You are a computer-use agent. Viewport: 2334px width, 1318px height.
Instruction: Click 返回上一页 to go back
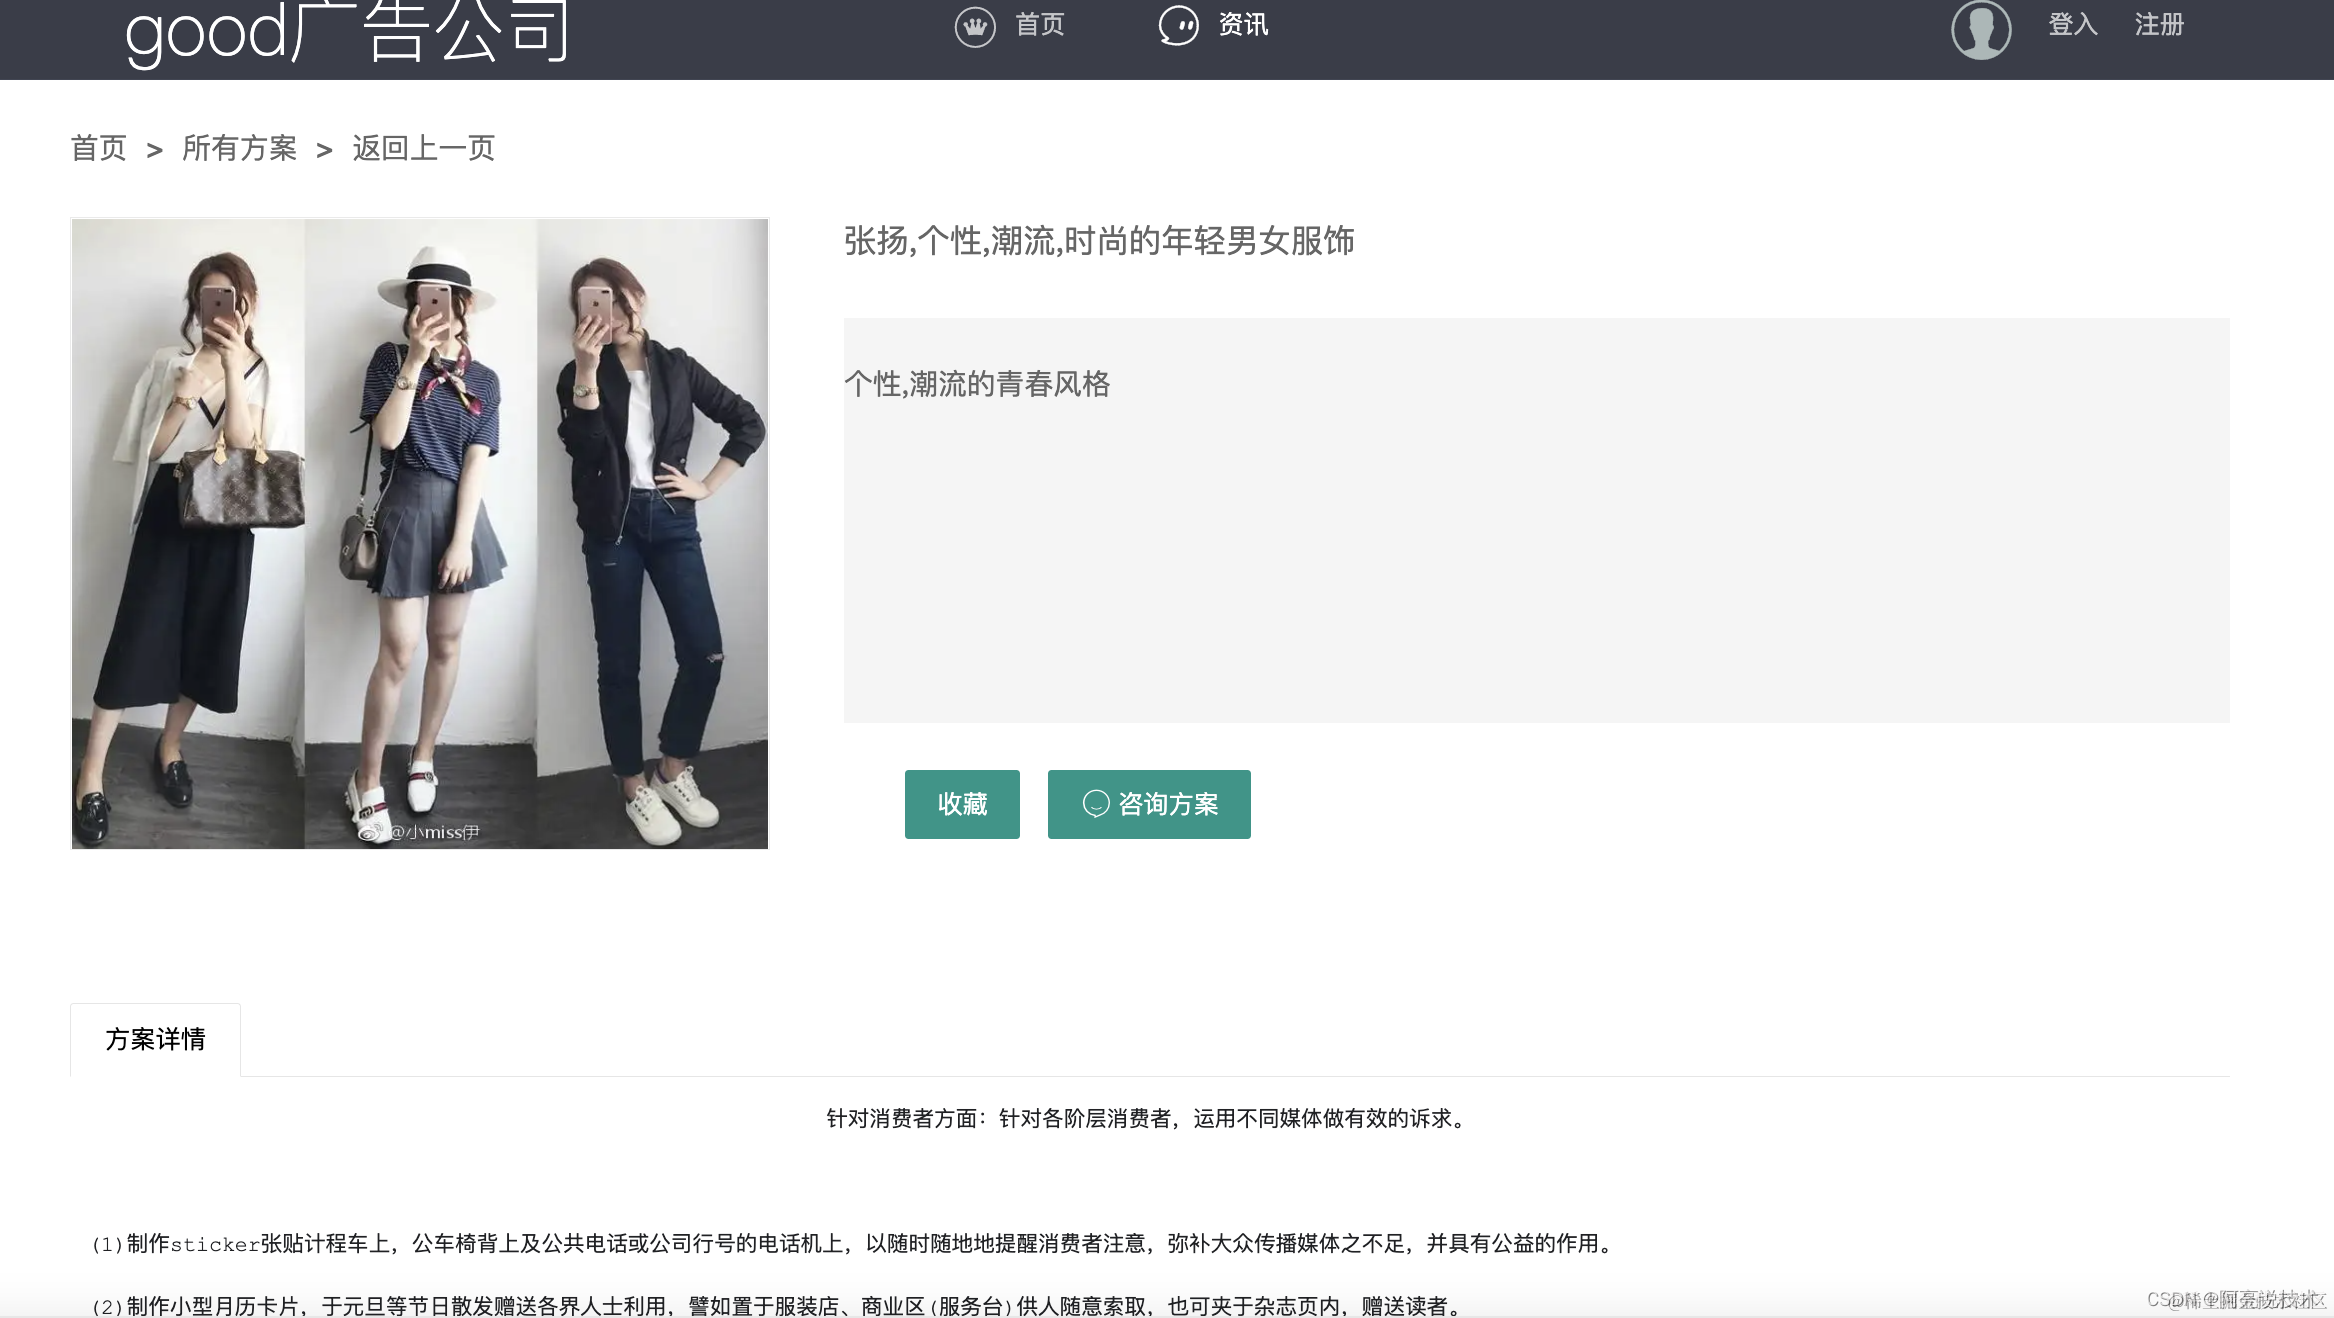tap(423, 149)
